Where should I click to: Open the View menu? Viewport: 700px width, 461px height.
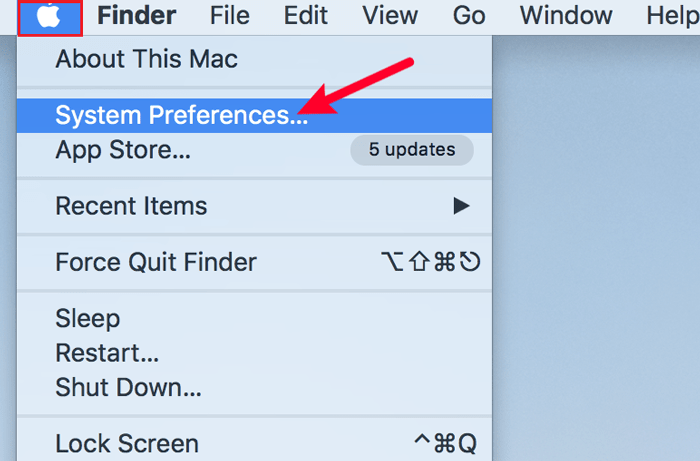[390, 16]
